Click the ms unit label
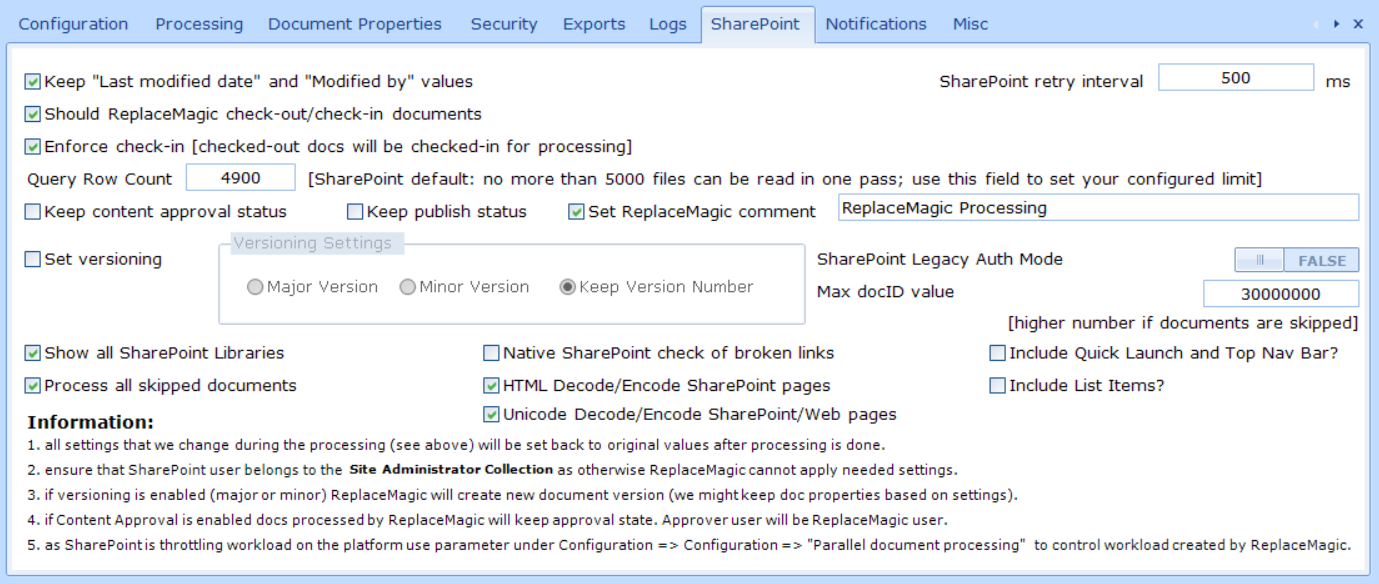This screenshot has height=584, width=1379. pyautogui.click(x=1338, y=82)
